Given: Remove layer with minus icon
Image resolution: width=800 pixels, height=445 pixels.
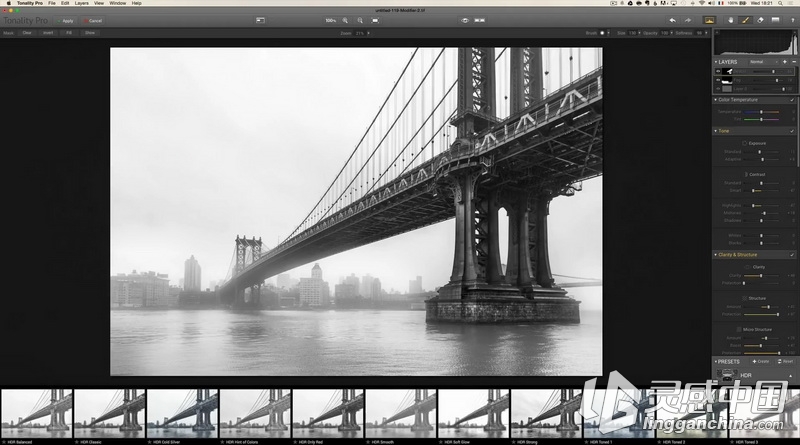Looking at the screenshot, I should point(794,62).
